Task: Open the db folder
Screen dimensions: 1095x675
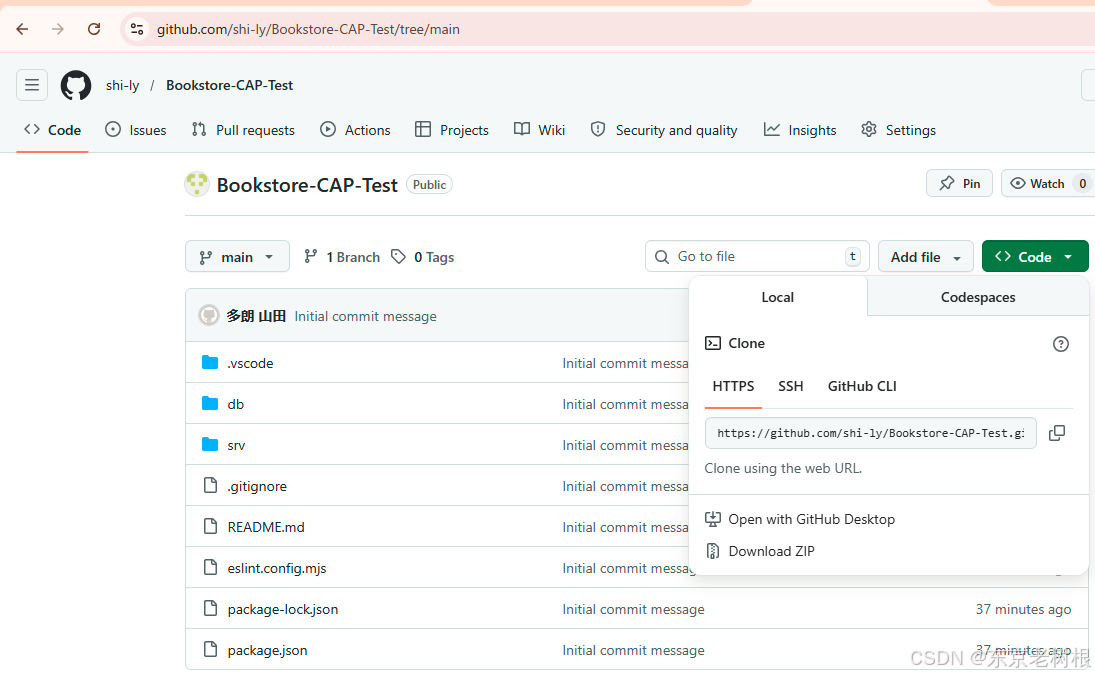Action: click(x=235, y=404)
